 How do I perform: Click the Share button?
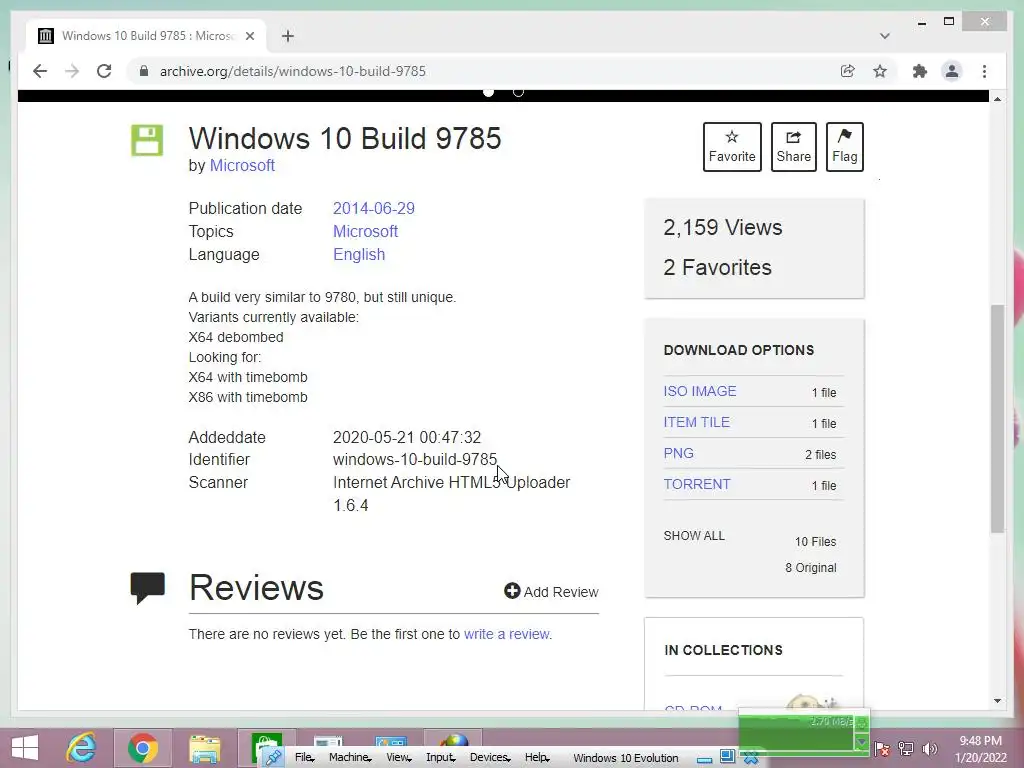793,147
